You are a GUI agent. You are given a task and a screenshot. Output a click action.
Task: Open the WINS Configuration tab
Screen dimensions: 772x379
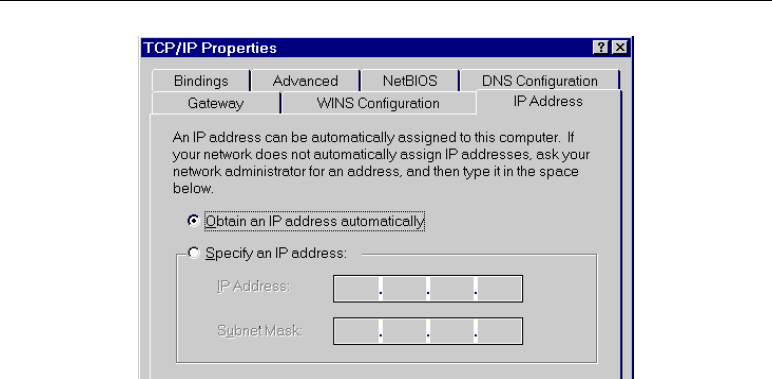[x=378, y=103]
